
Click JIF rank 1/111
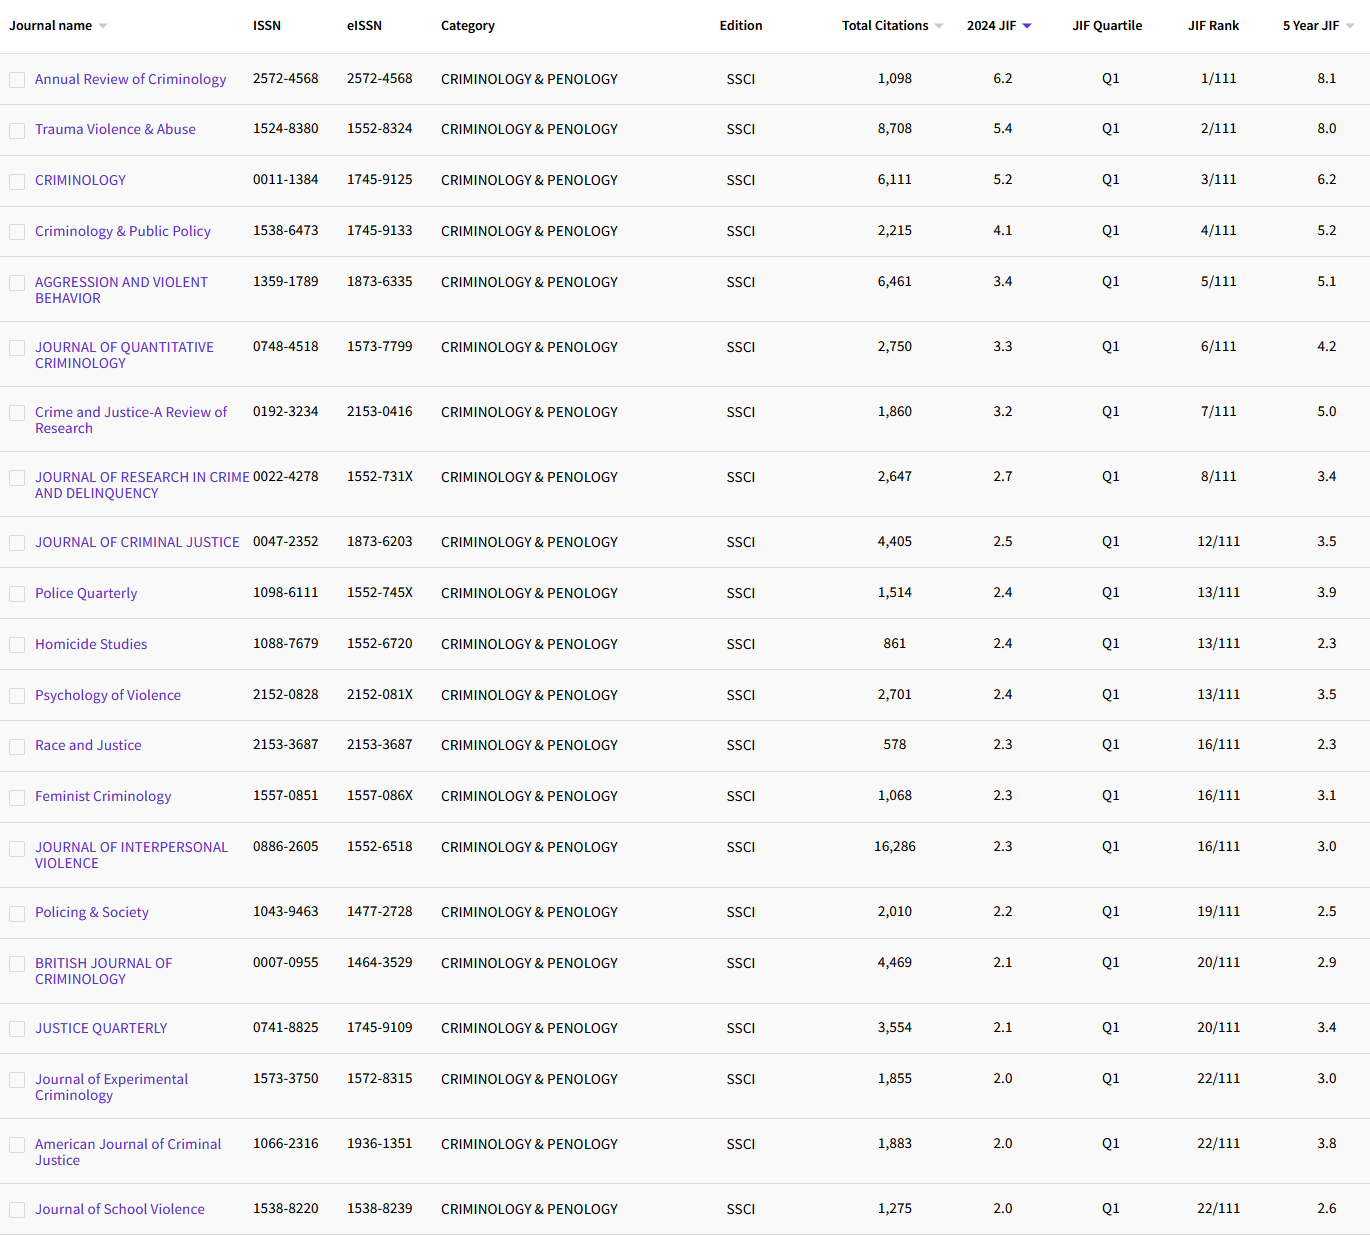pos(1219,78)
